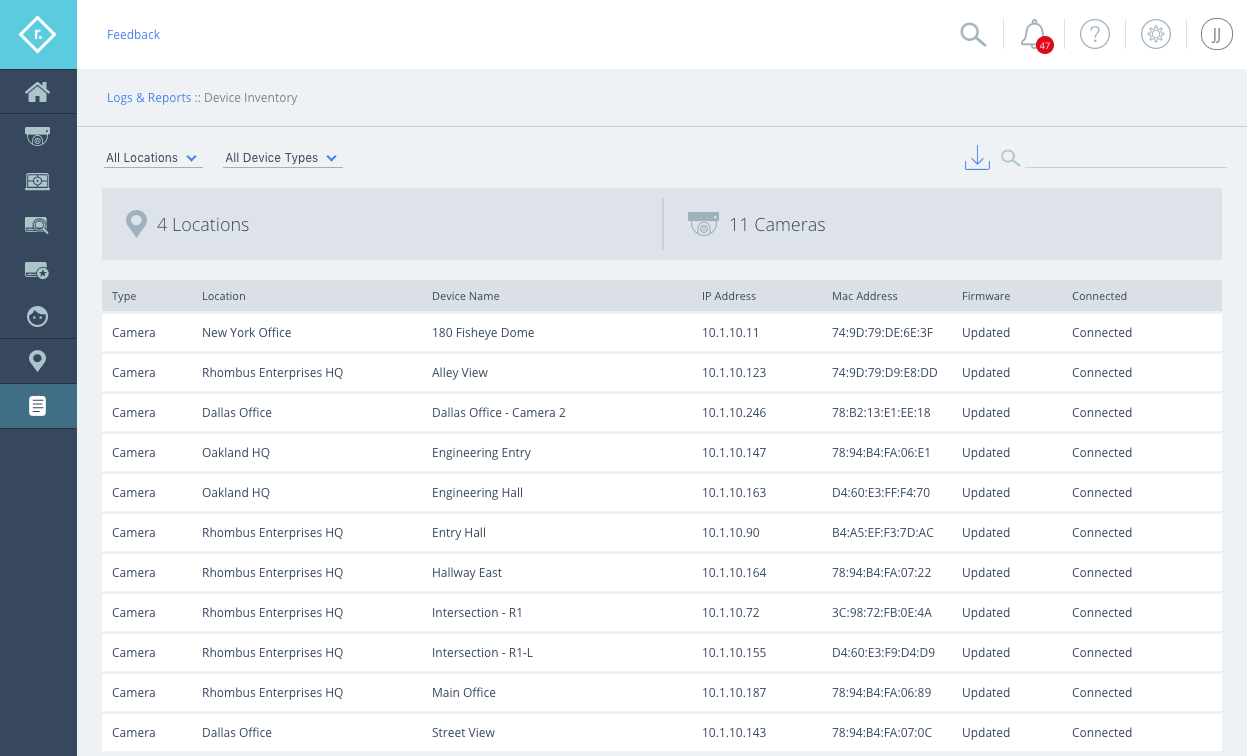Go to Home via the house icon
The height and width of the screenshot is (756, 1259).
(38, 93)
